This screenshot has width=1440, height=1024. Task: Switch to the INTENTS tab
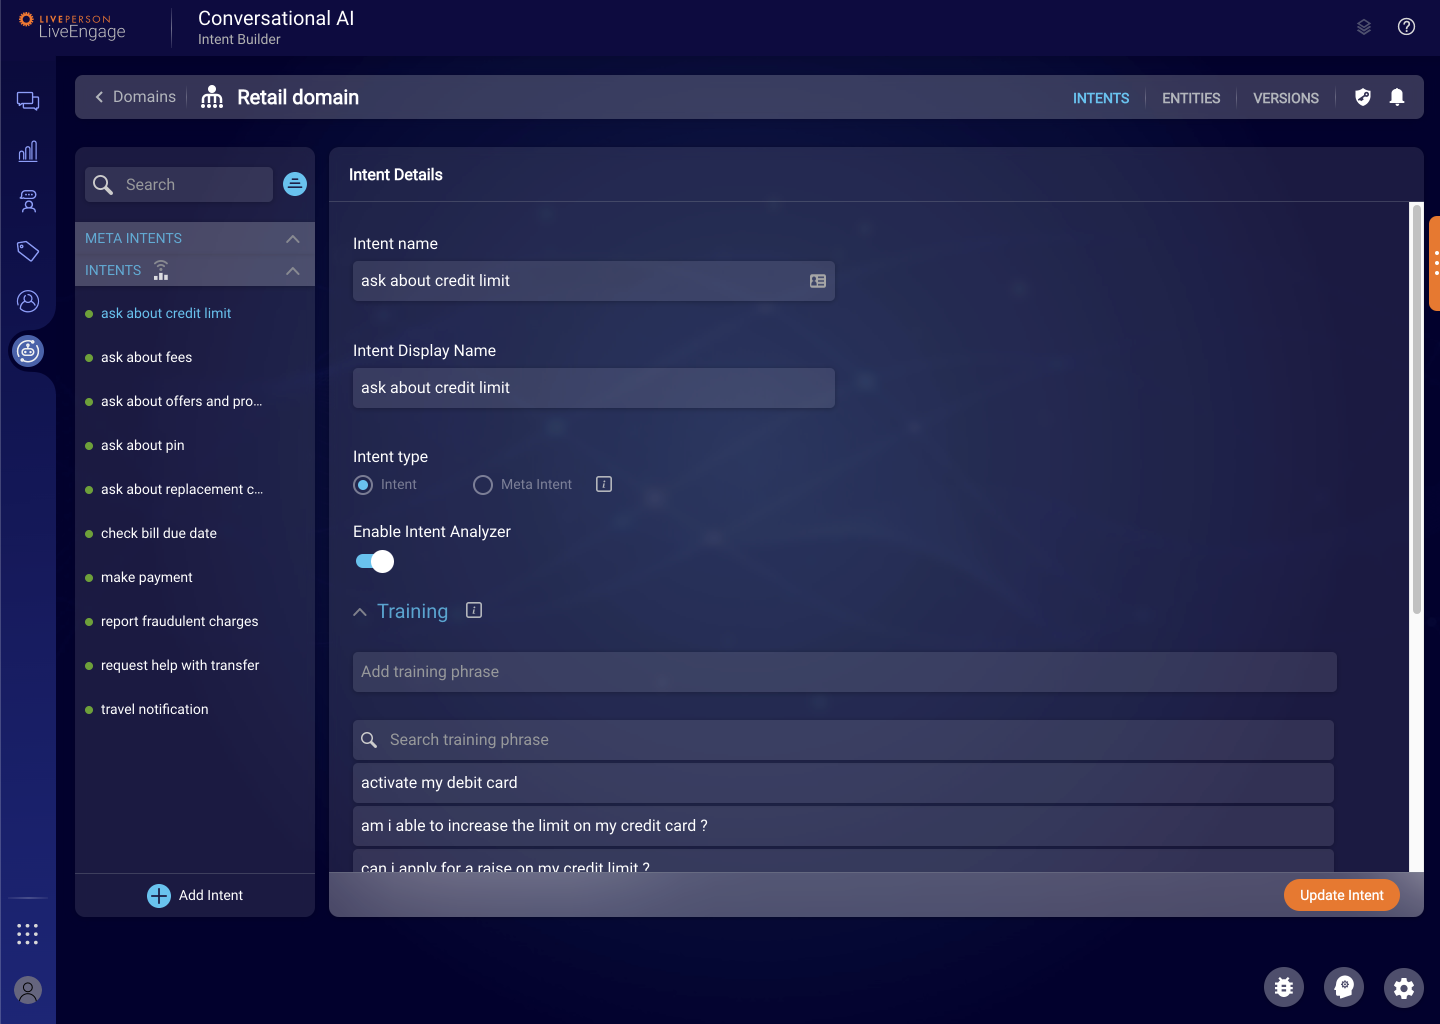1101,98
